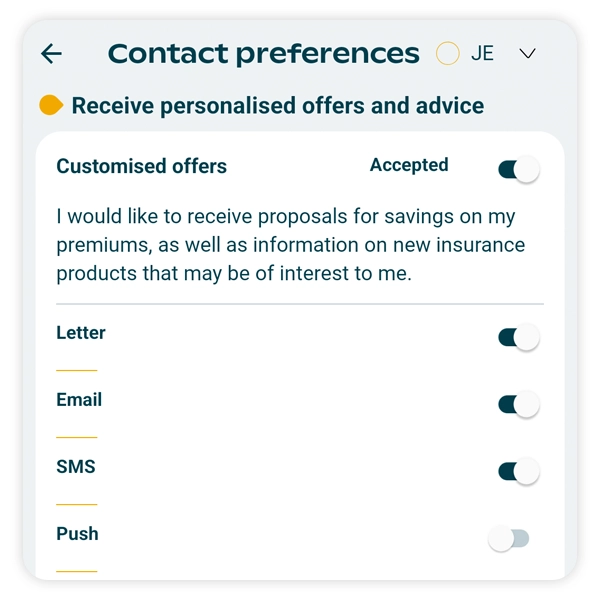Click the Customised offers label
Image resolution: width=600 pixels, height=600 pixels.
[x=141, y=167]
